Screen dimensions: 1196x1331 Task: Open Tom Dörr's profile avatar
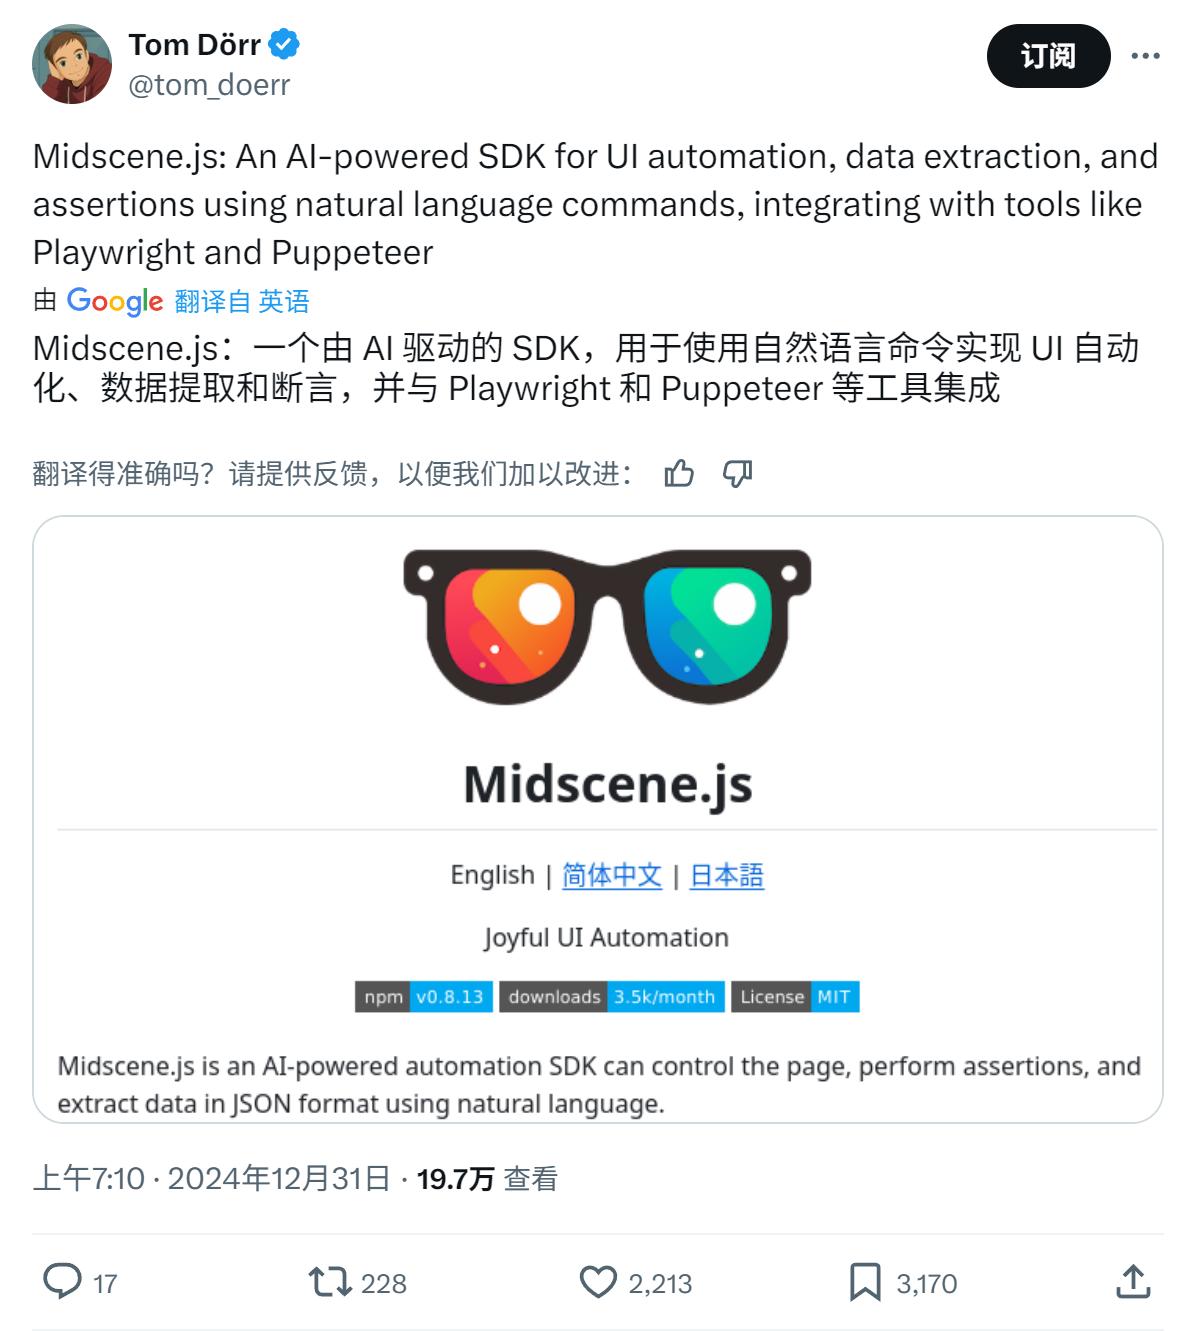coord(72,64)
